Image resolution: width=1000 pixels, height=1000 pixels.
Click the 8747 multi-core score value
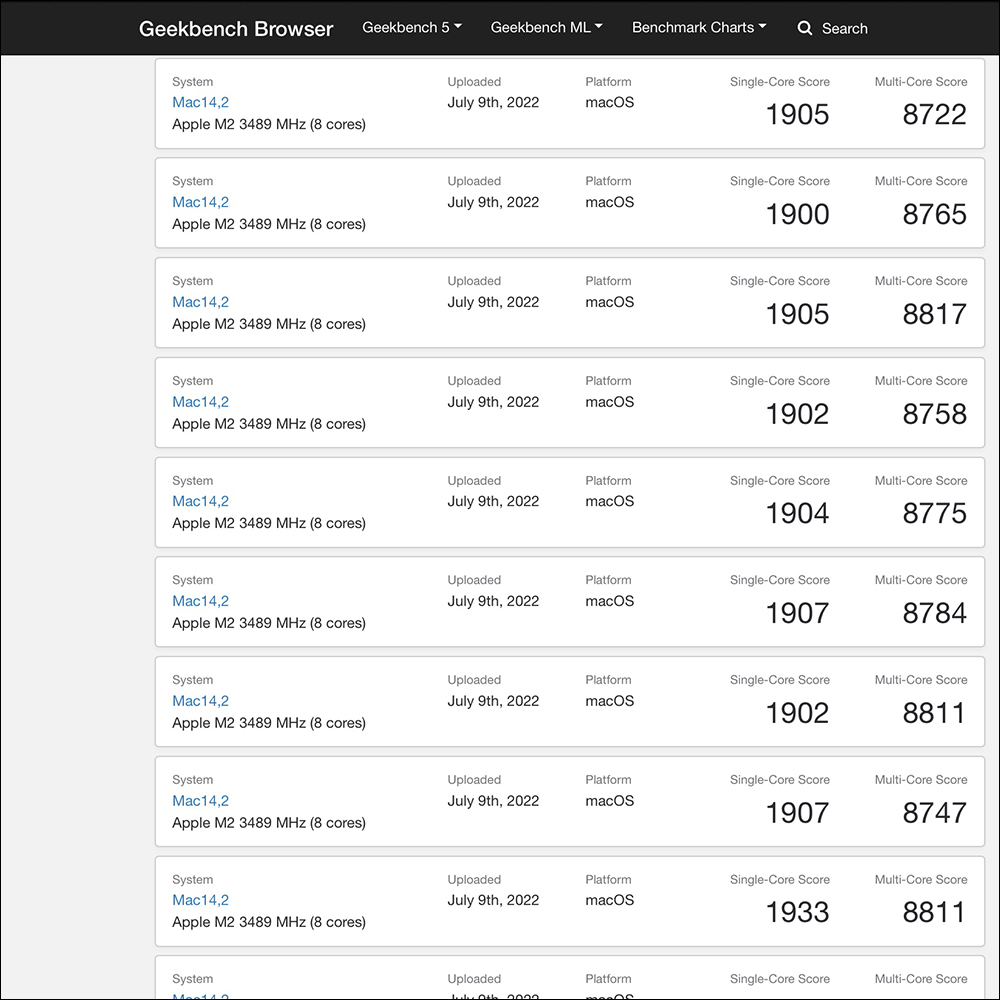934,813
